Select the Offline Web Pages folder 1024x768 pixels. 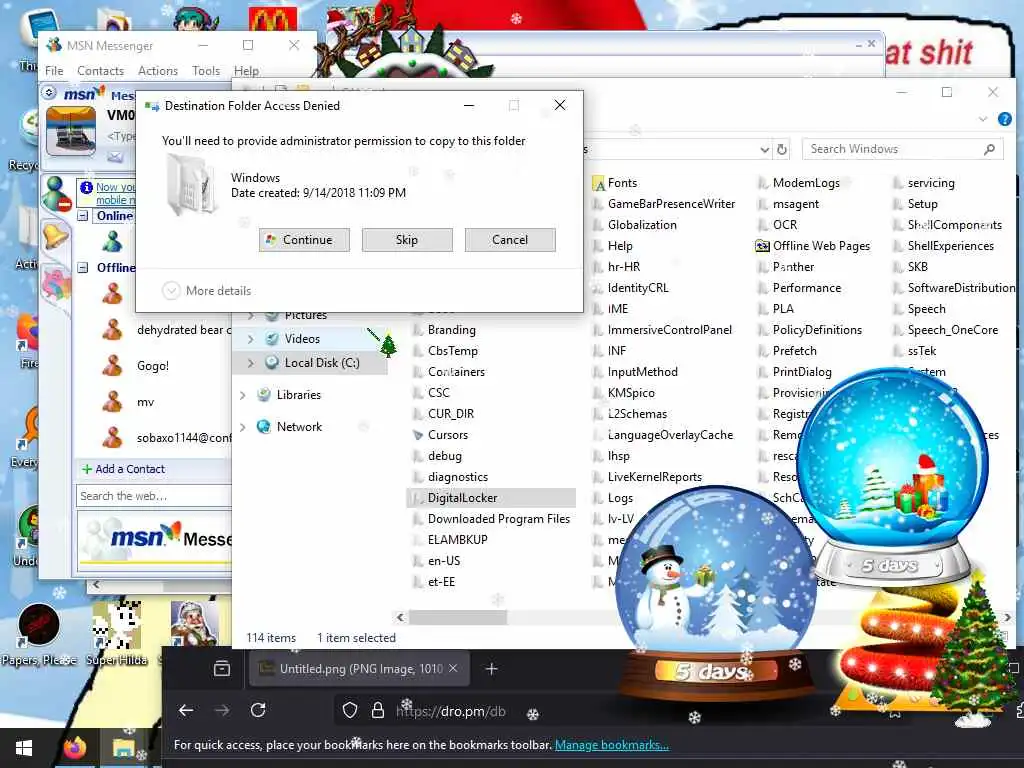pos(814,246)
